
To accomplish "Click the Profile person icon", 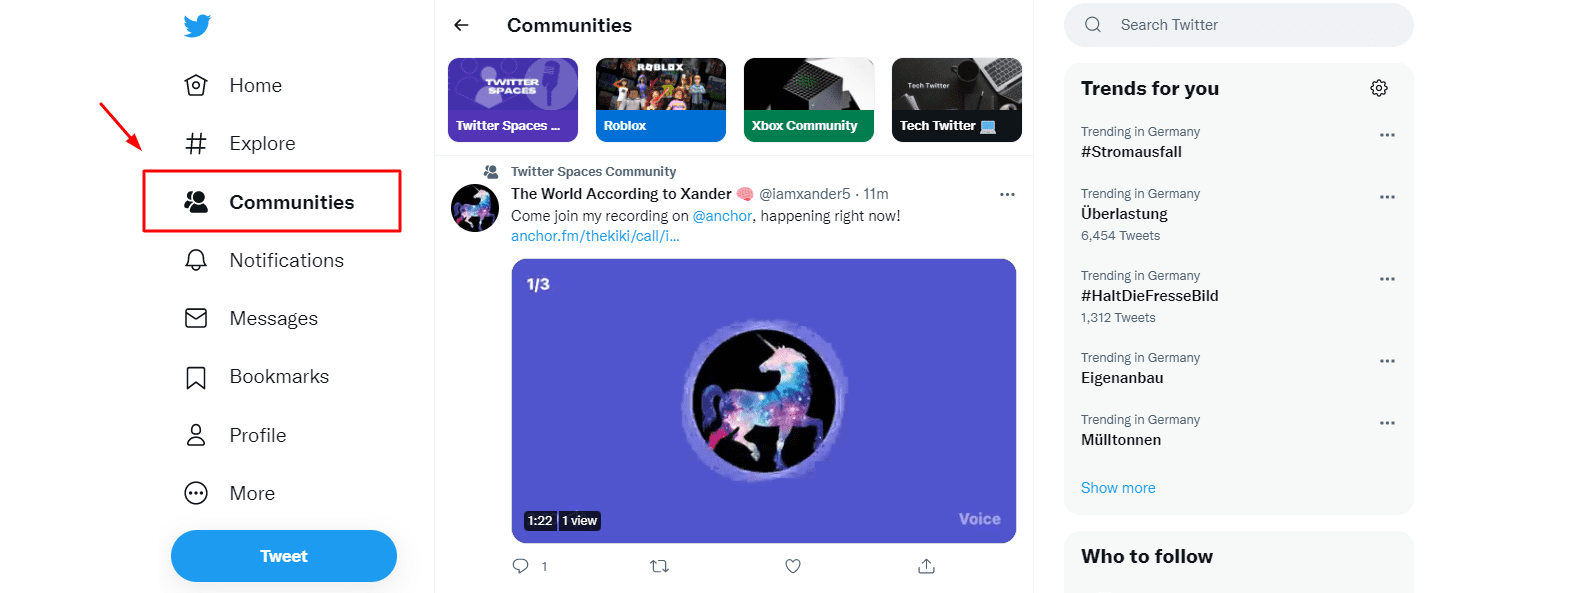I will 196,435.
